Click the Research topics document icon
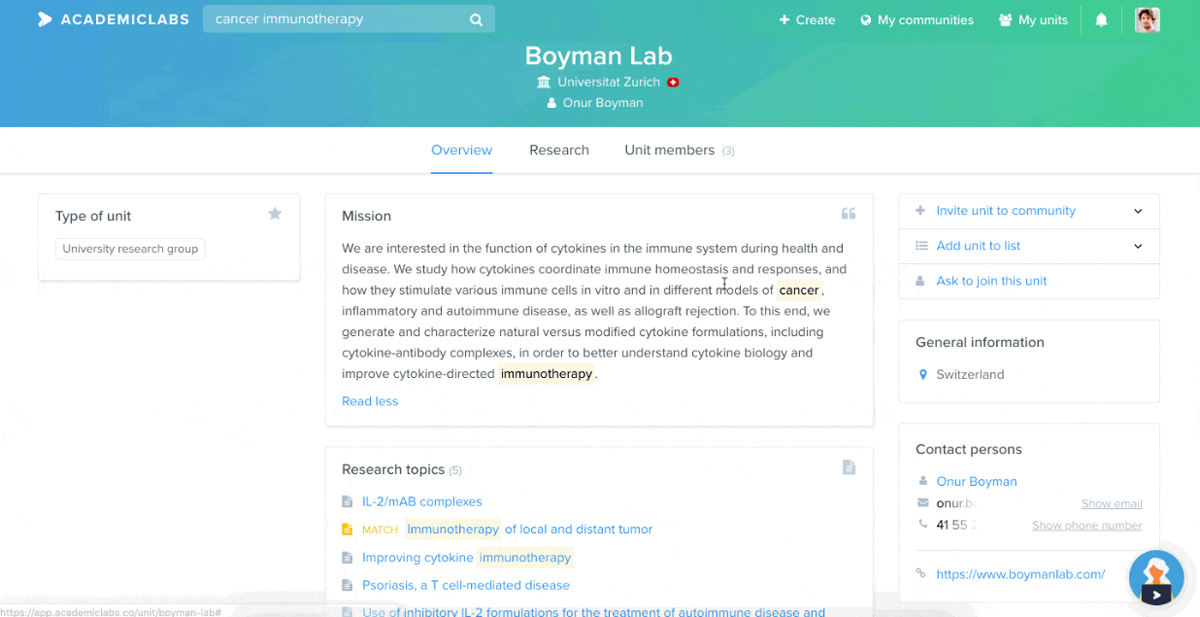Viewport: 1200px width, 617px height. (x=848, y=467)
